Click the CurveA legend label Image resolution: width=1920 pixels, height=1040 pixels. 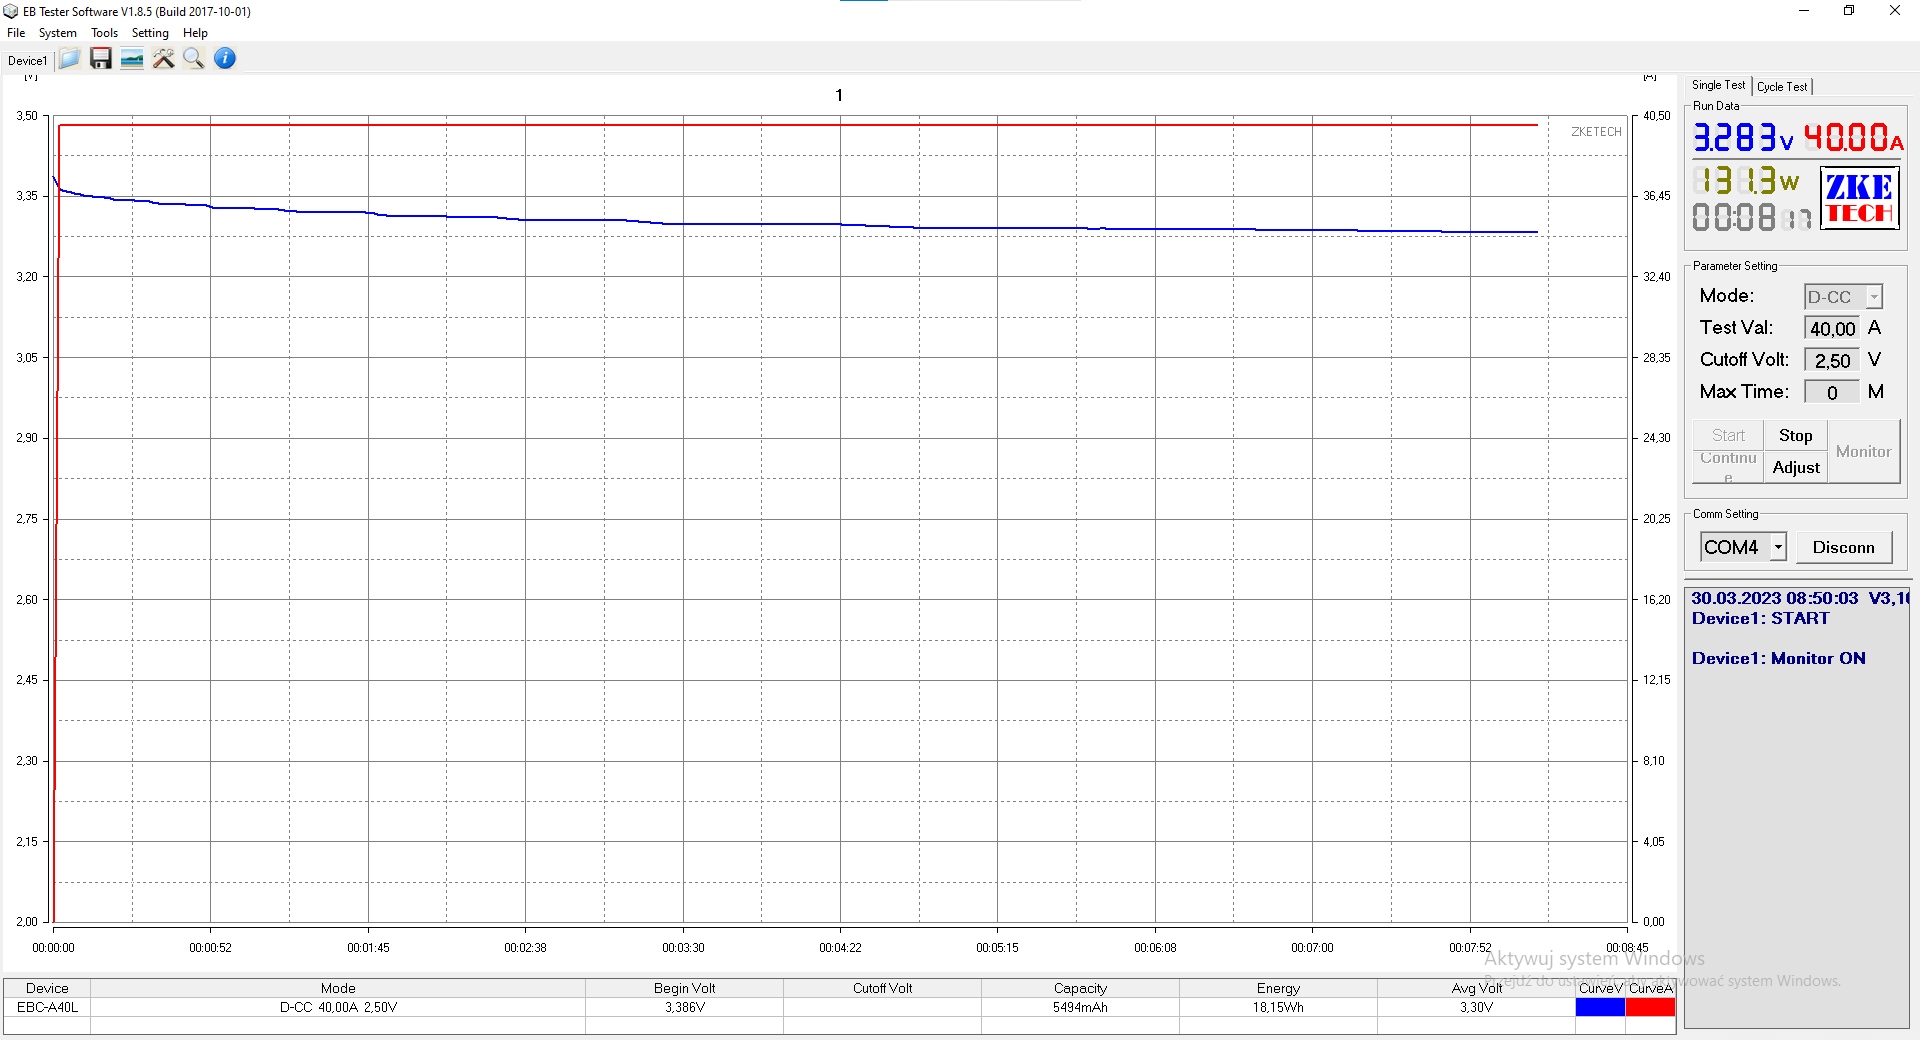(1650, 988)
